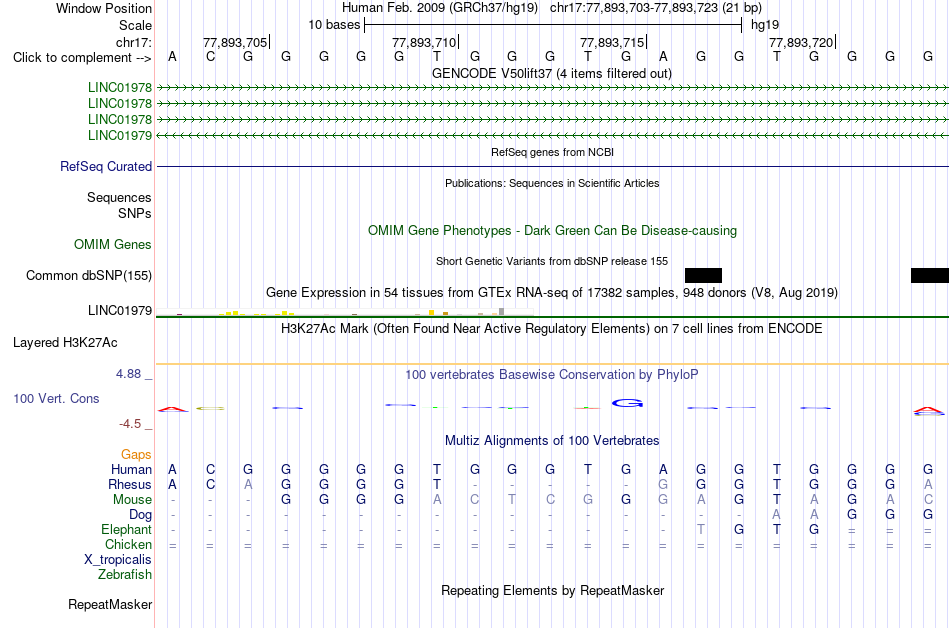950x628 pixels.
Task: Click the 'Dog' species row label
Action: click(141, 515)
